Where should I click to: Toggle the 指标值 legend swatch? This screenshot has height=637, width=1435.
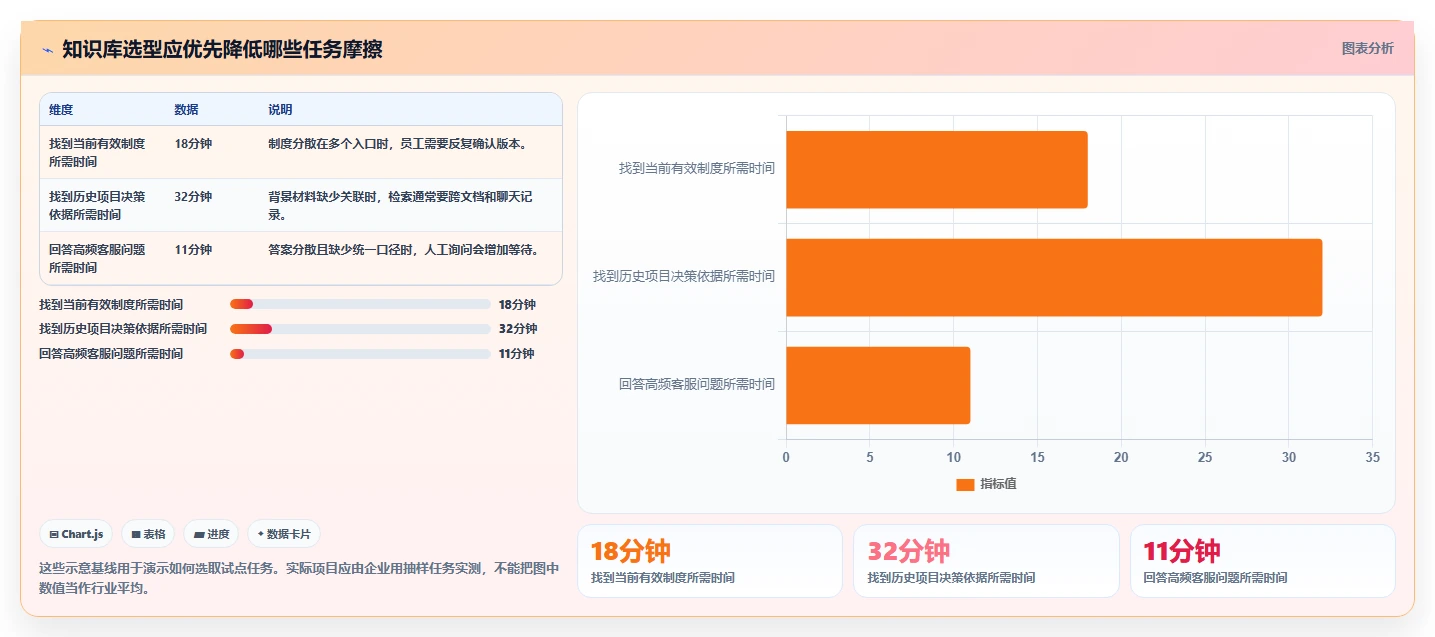click(x=965, y=484)
